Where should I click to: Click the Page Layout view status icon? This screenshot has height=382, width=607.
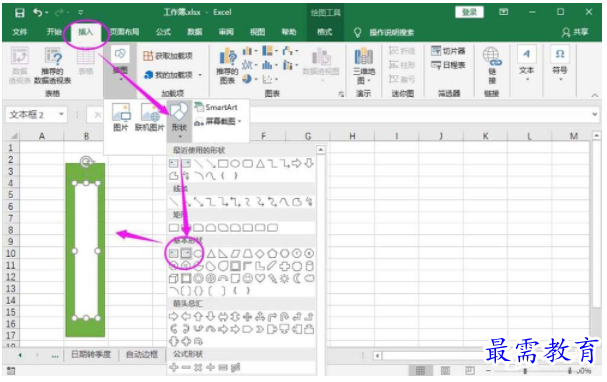pos(445,371)
